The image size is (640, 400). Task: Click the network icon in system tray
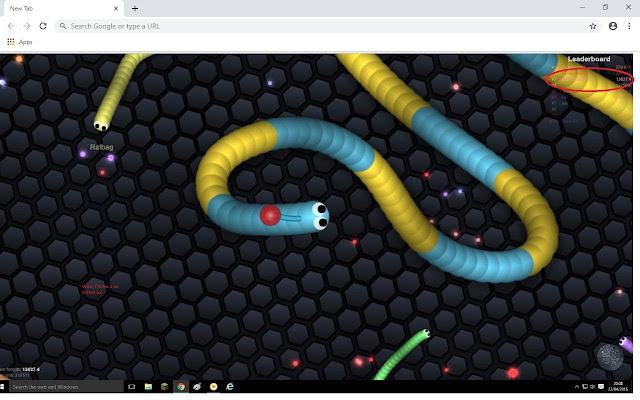584,387
